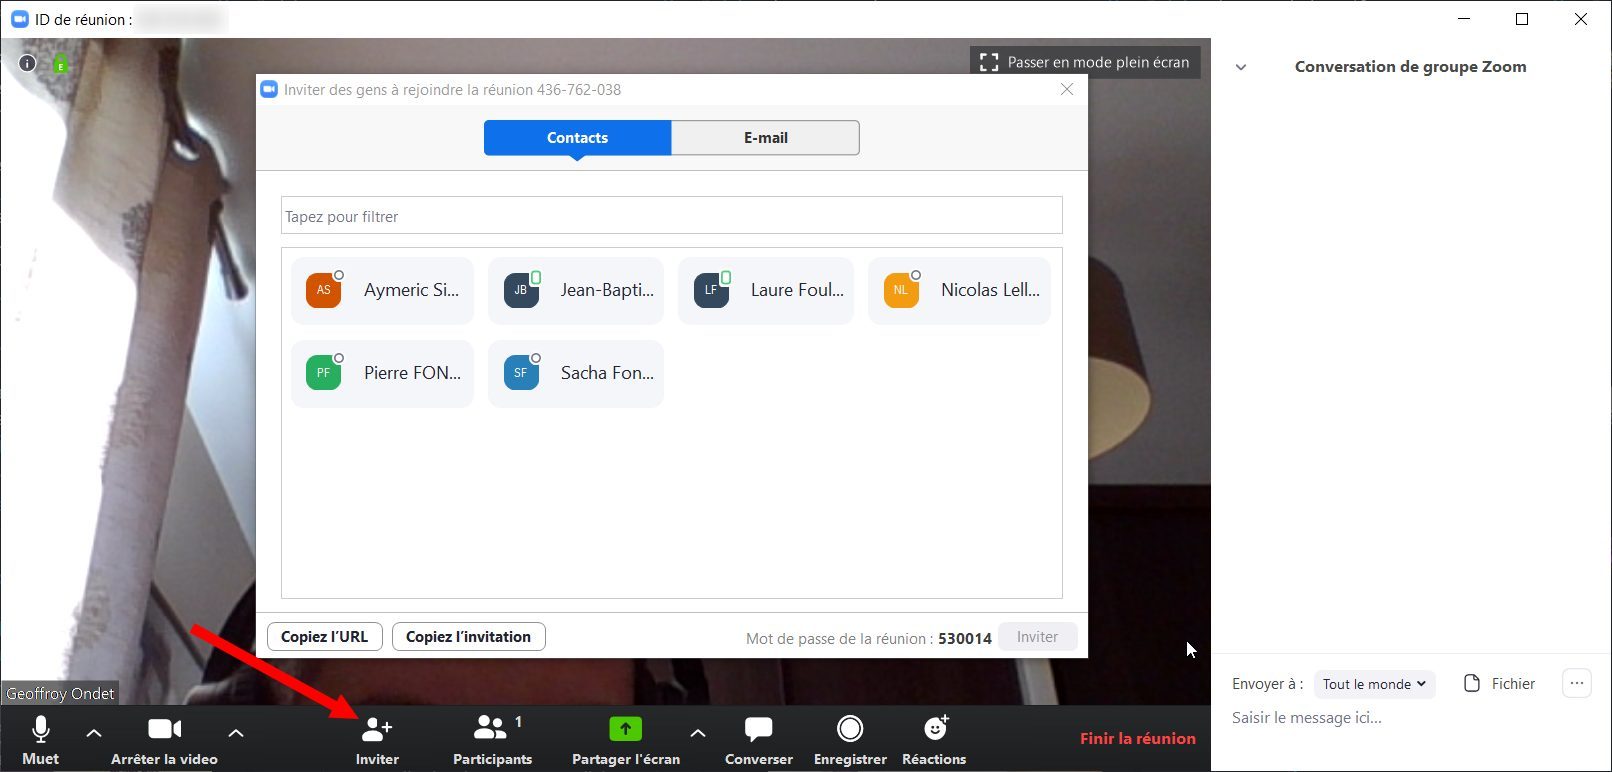Click the Geoffroy Ondet name label

[x=60, y=694]
